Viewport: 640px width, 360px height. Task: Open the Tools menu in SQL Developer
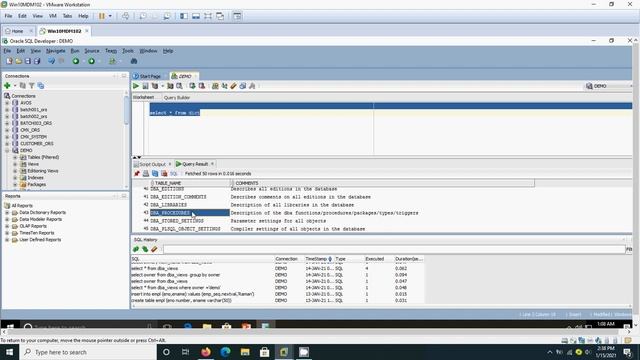[128, 51]
